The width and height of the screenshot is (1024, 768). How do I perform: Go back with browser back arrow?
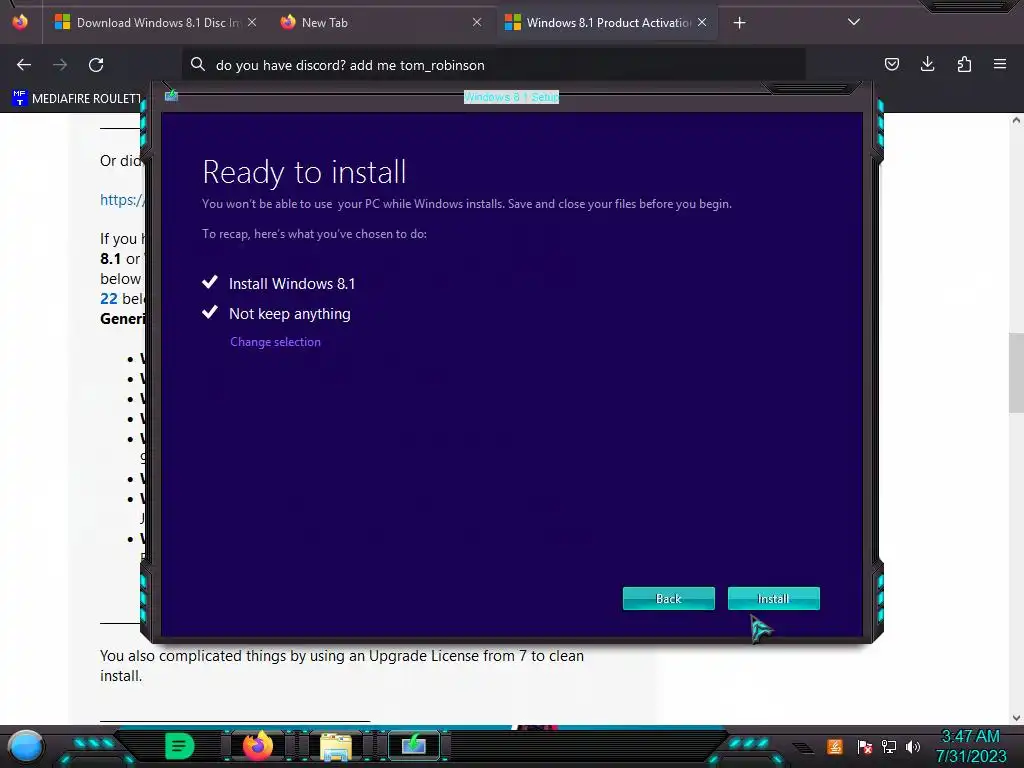click(x=24, y=65)
